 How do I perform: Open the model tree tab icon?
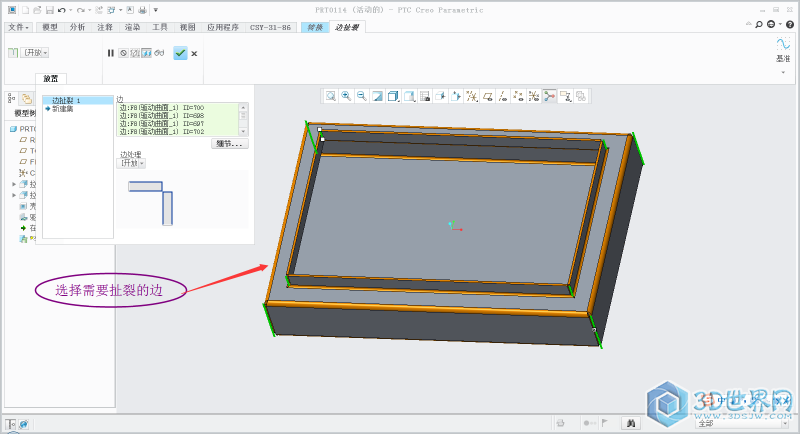coord(12,98)
